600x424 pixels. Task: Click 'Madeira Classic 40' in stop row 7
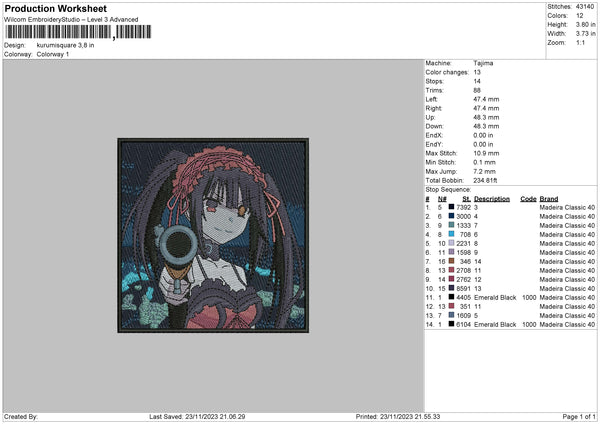pyautogui.click(x=567, y=261)
